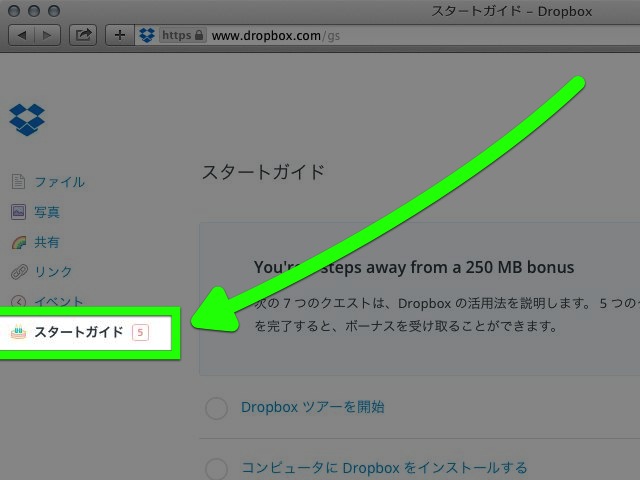Go back with the browser back arrow
The height and width of the screenshot is (480, 640).
click(22, 36)
